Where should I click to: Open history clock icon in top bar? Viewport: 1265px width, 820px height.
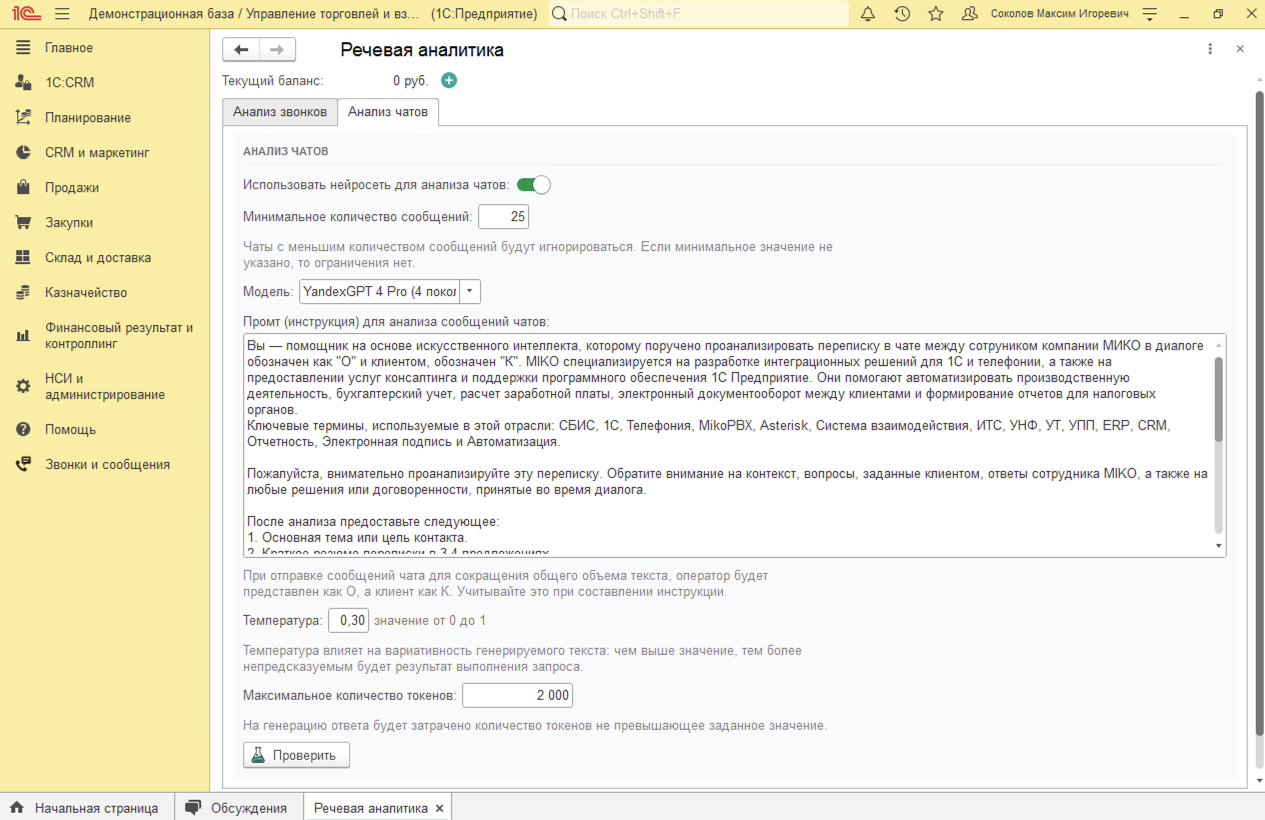[902, 14]
